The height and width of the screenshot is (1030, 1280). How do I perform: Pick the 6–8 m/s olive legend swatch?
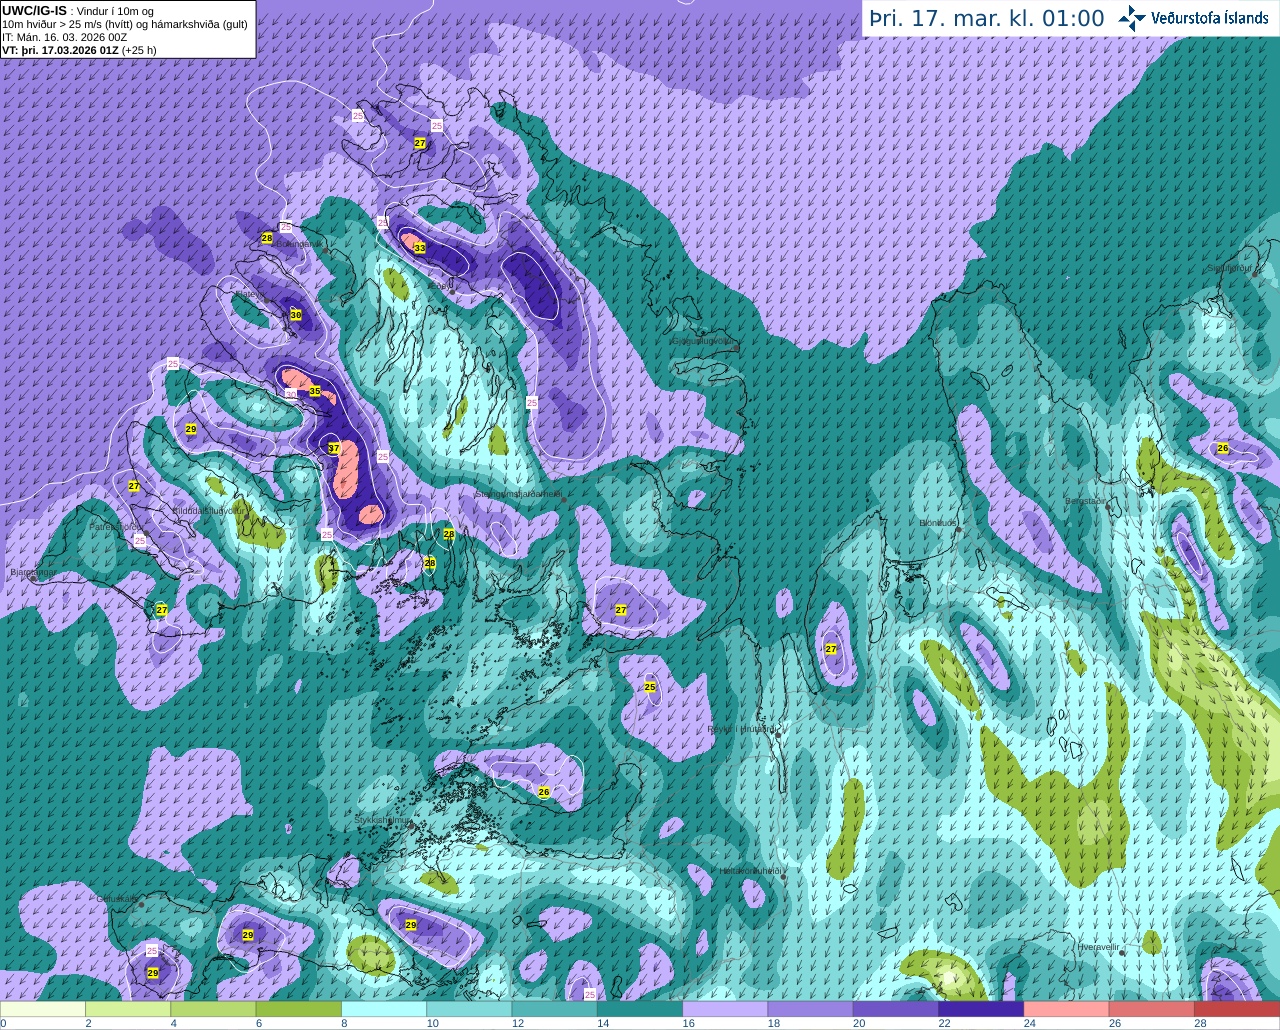click(x=299, y=1009)
